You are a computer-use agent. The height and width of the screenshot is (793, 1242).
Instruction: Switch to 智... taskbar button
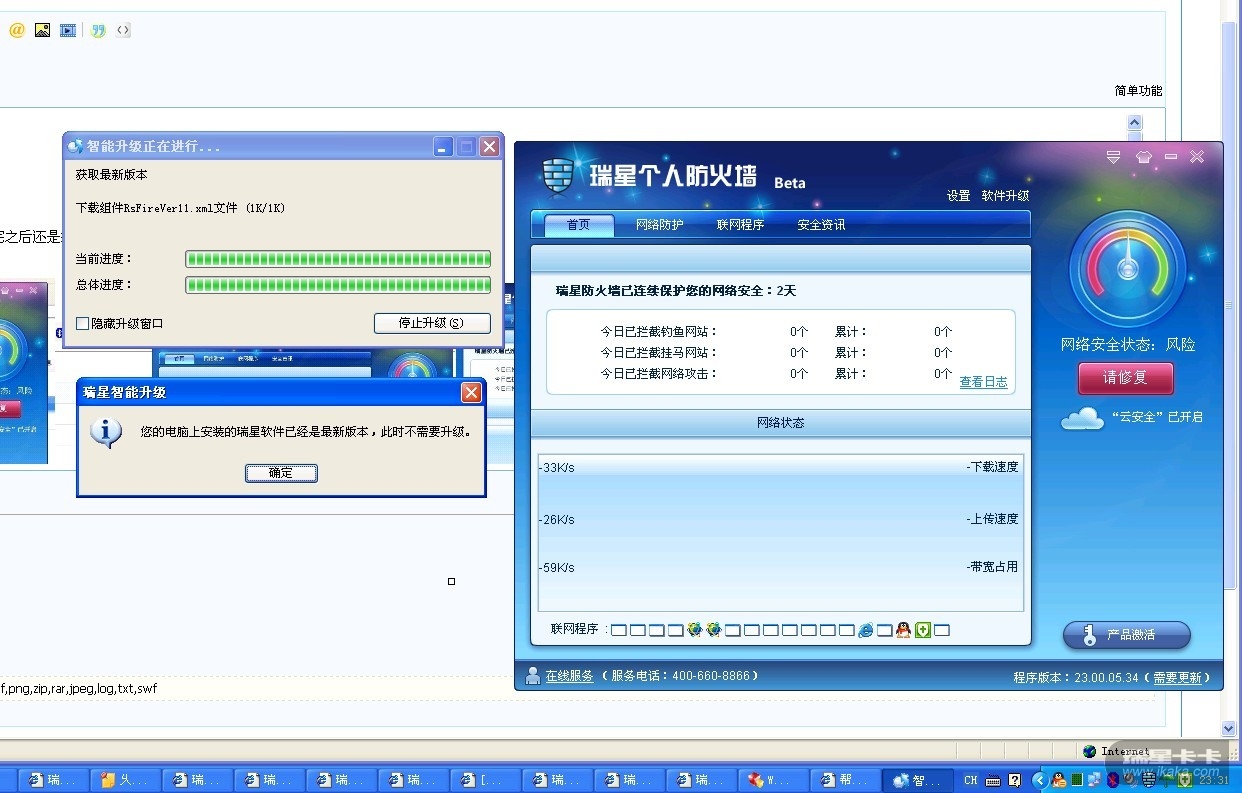(x=919, y=780)
